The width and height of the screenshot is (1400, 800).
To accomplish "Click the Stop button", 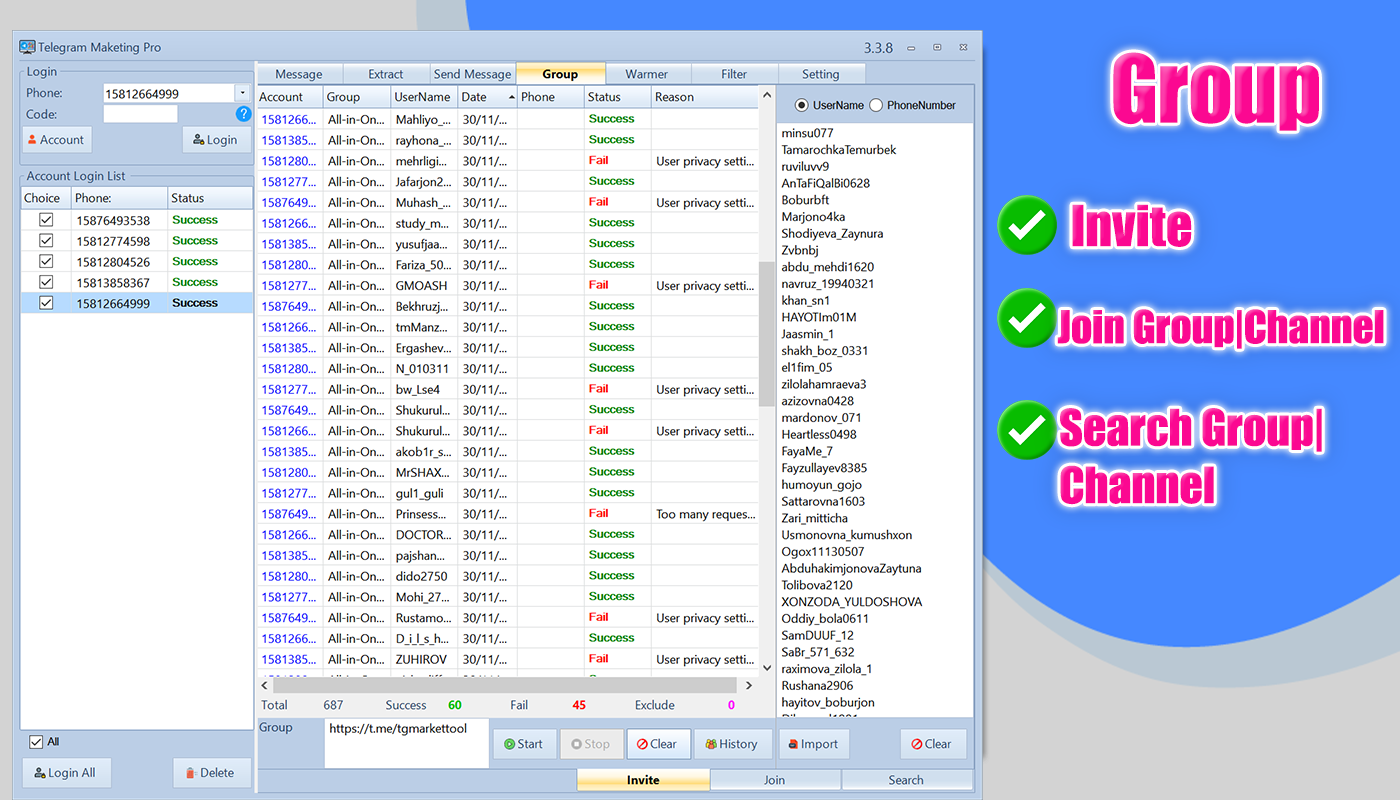I will point(591,744).
